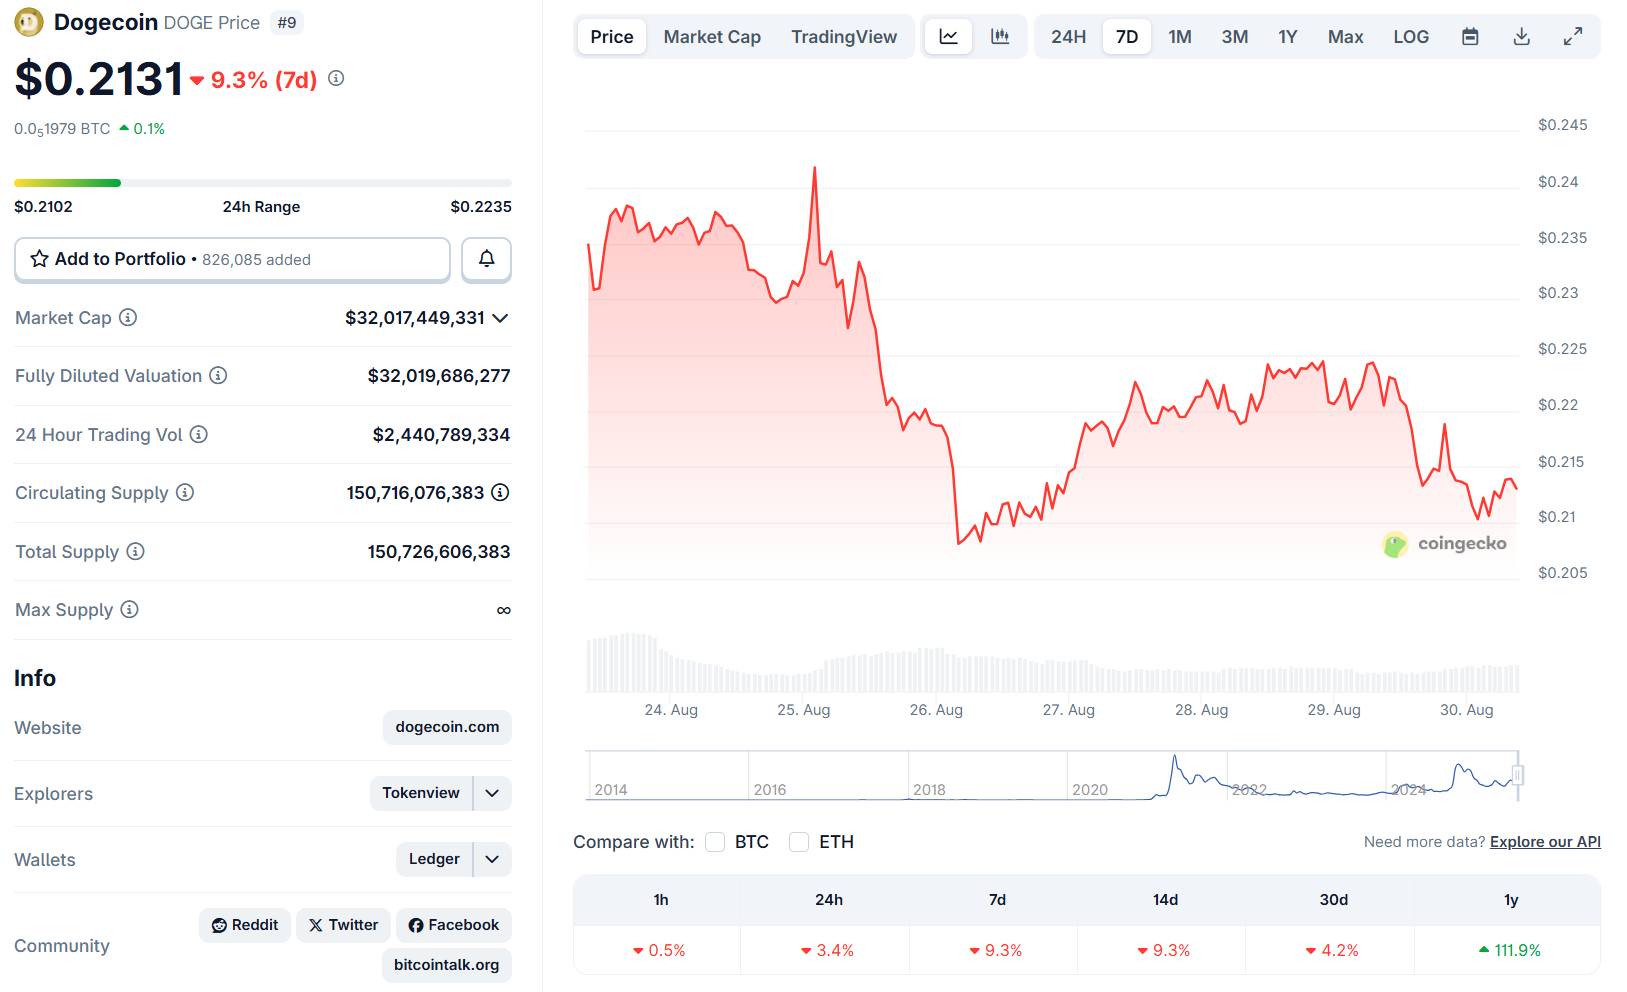Open the Facebook community link

click(454, 925)
